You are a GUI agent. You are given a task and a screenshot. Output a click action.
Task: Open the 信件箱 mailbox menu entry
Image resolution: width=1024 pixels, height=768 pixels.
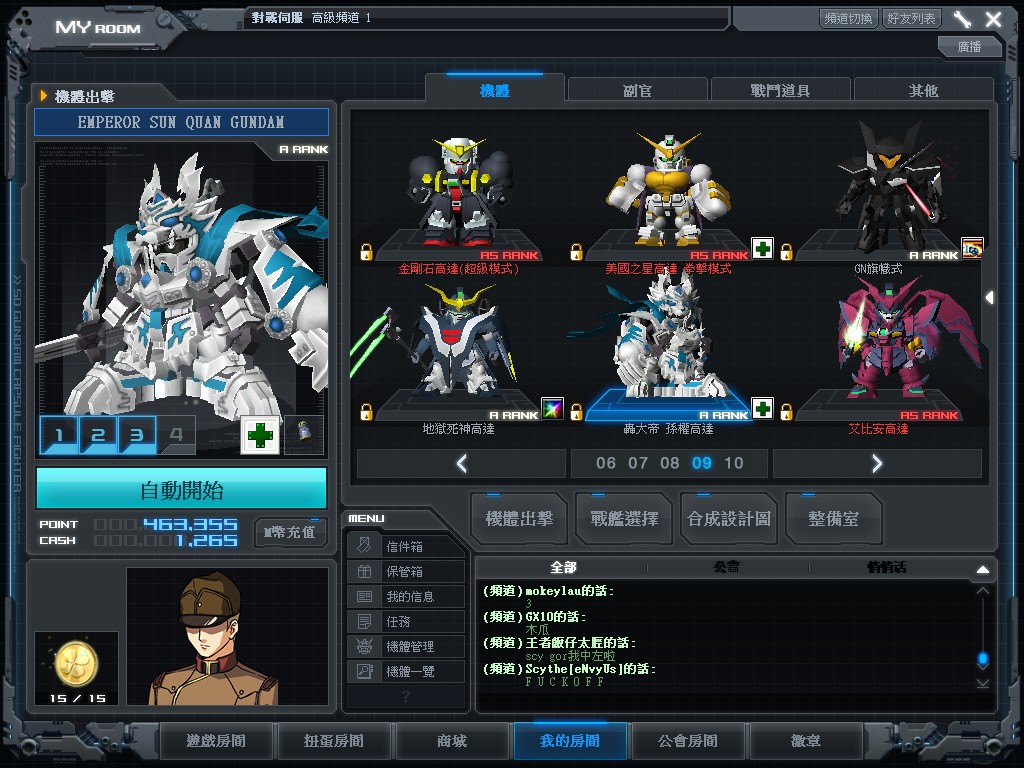(405, 547)
